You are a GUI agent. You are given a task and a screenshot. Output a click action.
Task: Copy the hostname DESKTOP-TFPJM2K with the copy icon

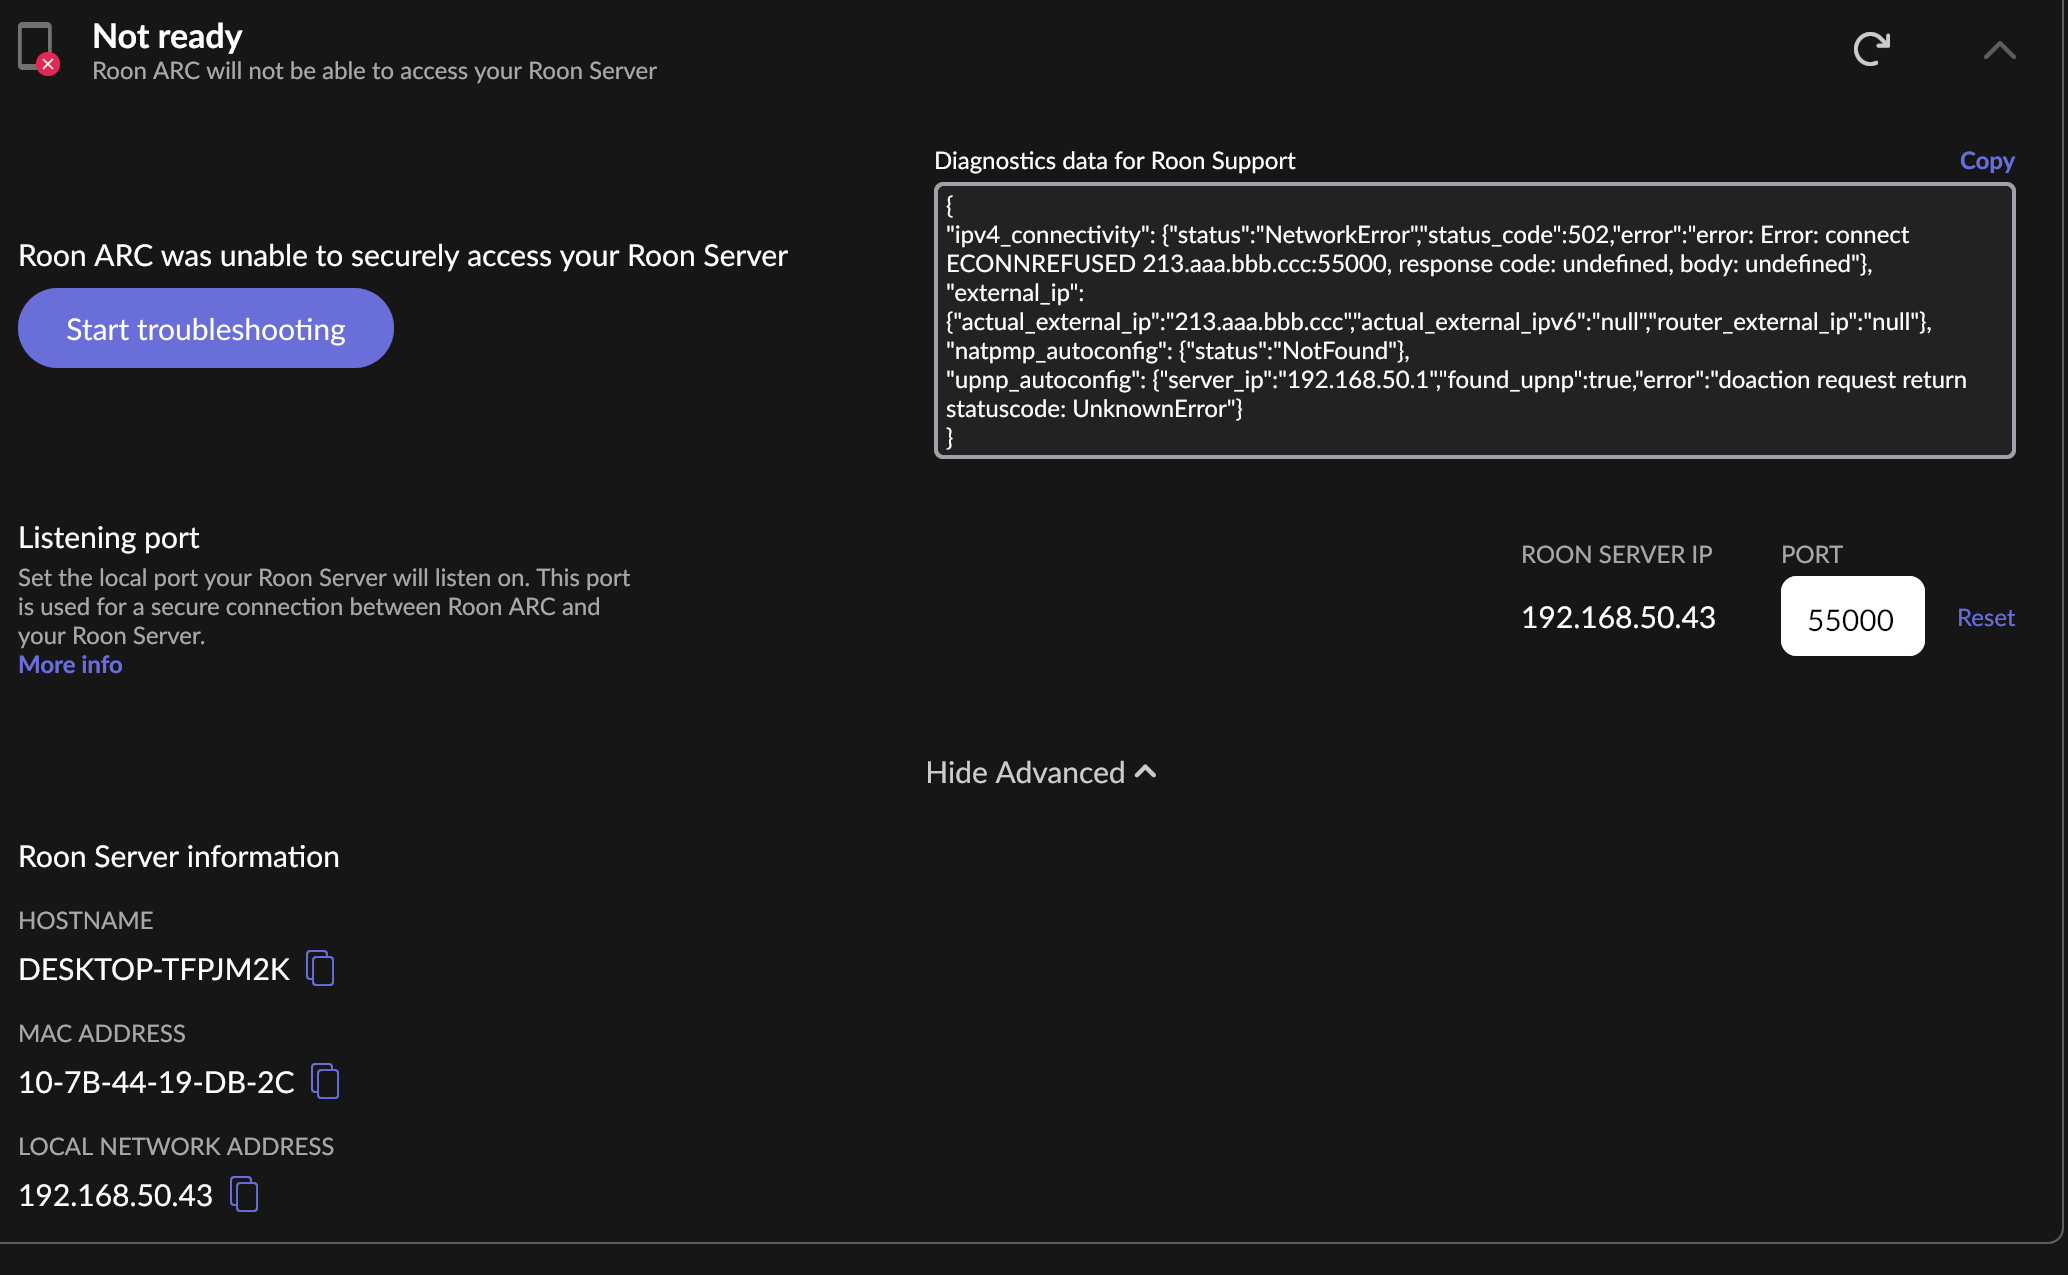320,968
